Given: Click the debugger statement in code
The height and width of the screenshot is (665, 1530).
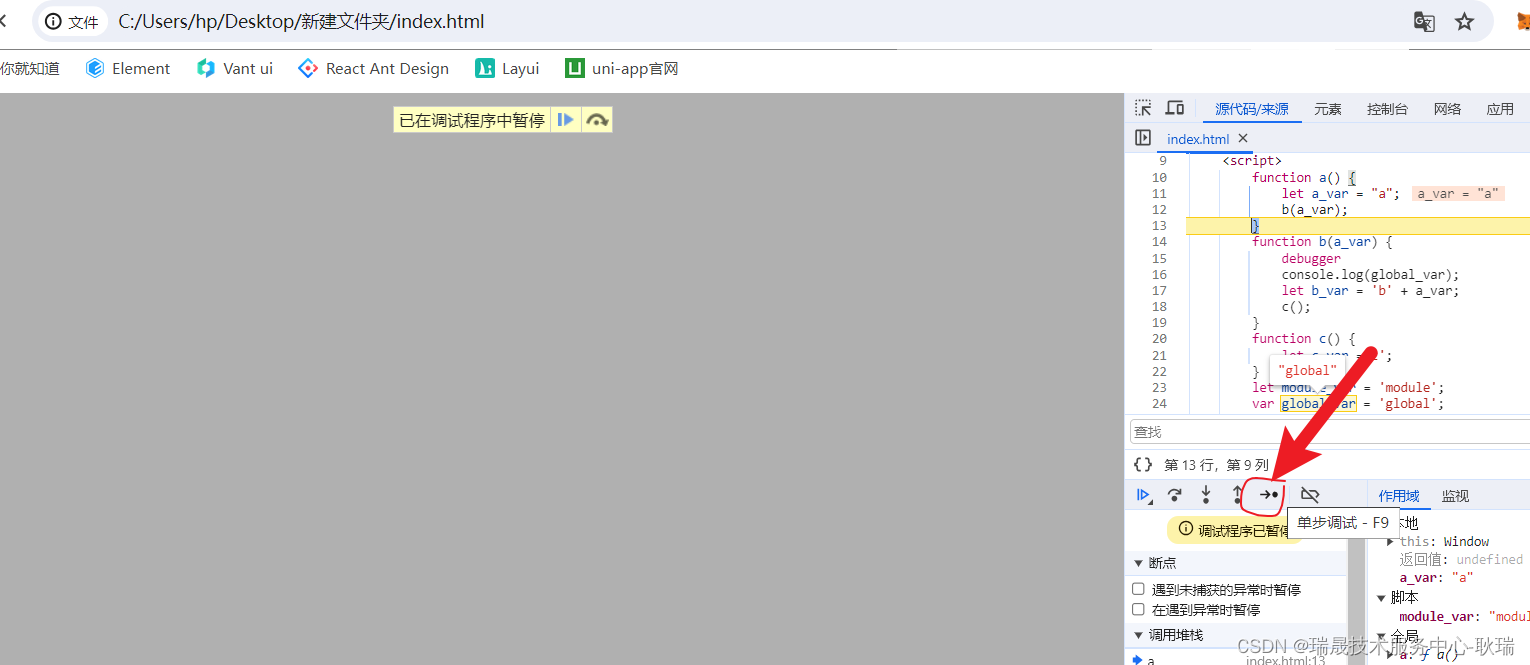Looking at the screenshot, I should (1311, 258).
